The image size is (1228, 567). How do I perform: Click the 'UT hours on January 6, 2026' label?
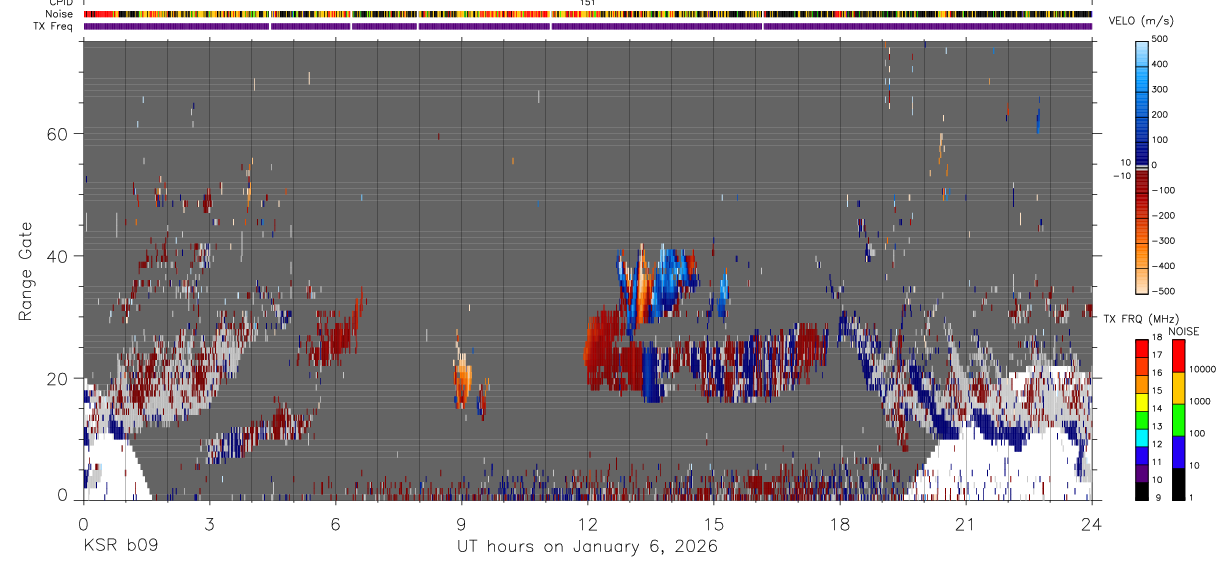click(587, 547)
